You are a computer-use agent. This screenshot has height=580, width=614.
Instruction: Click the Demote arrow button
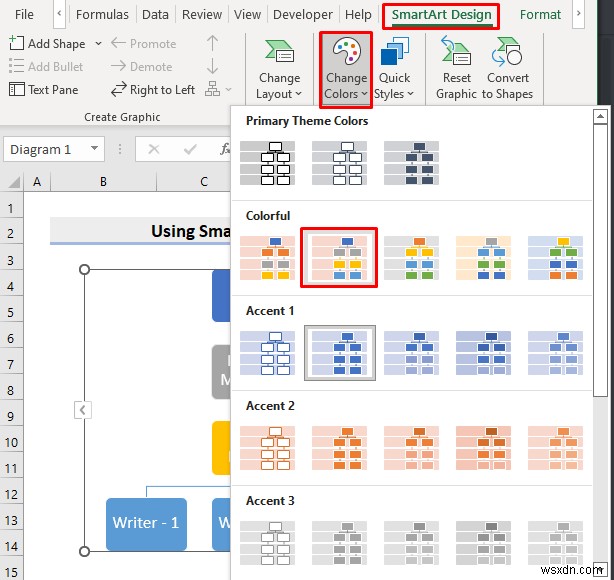(141, 67)
